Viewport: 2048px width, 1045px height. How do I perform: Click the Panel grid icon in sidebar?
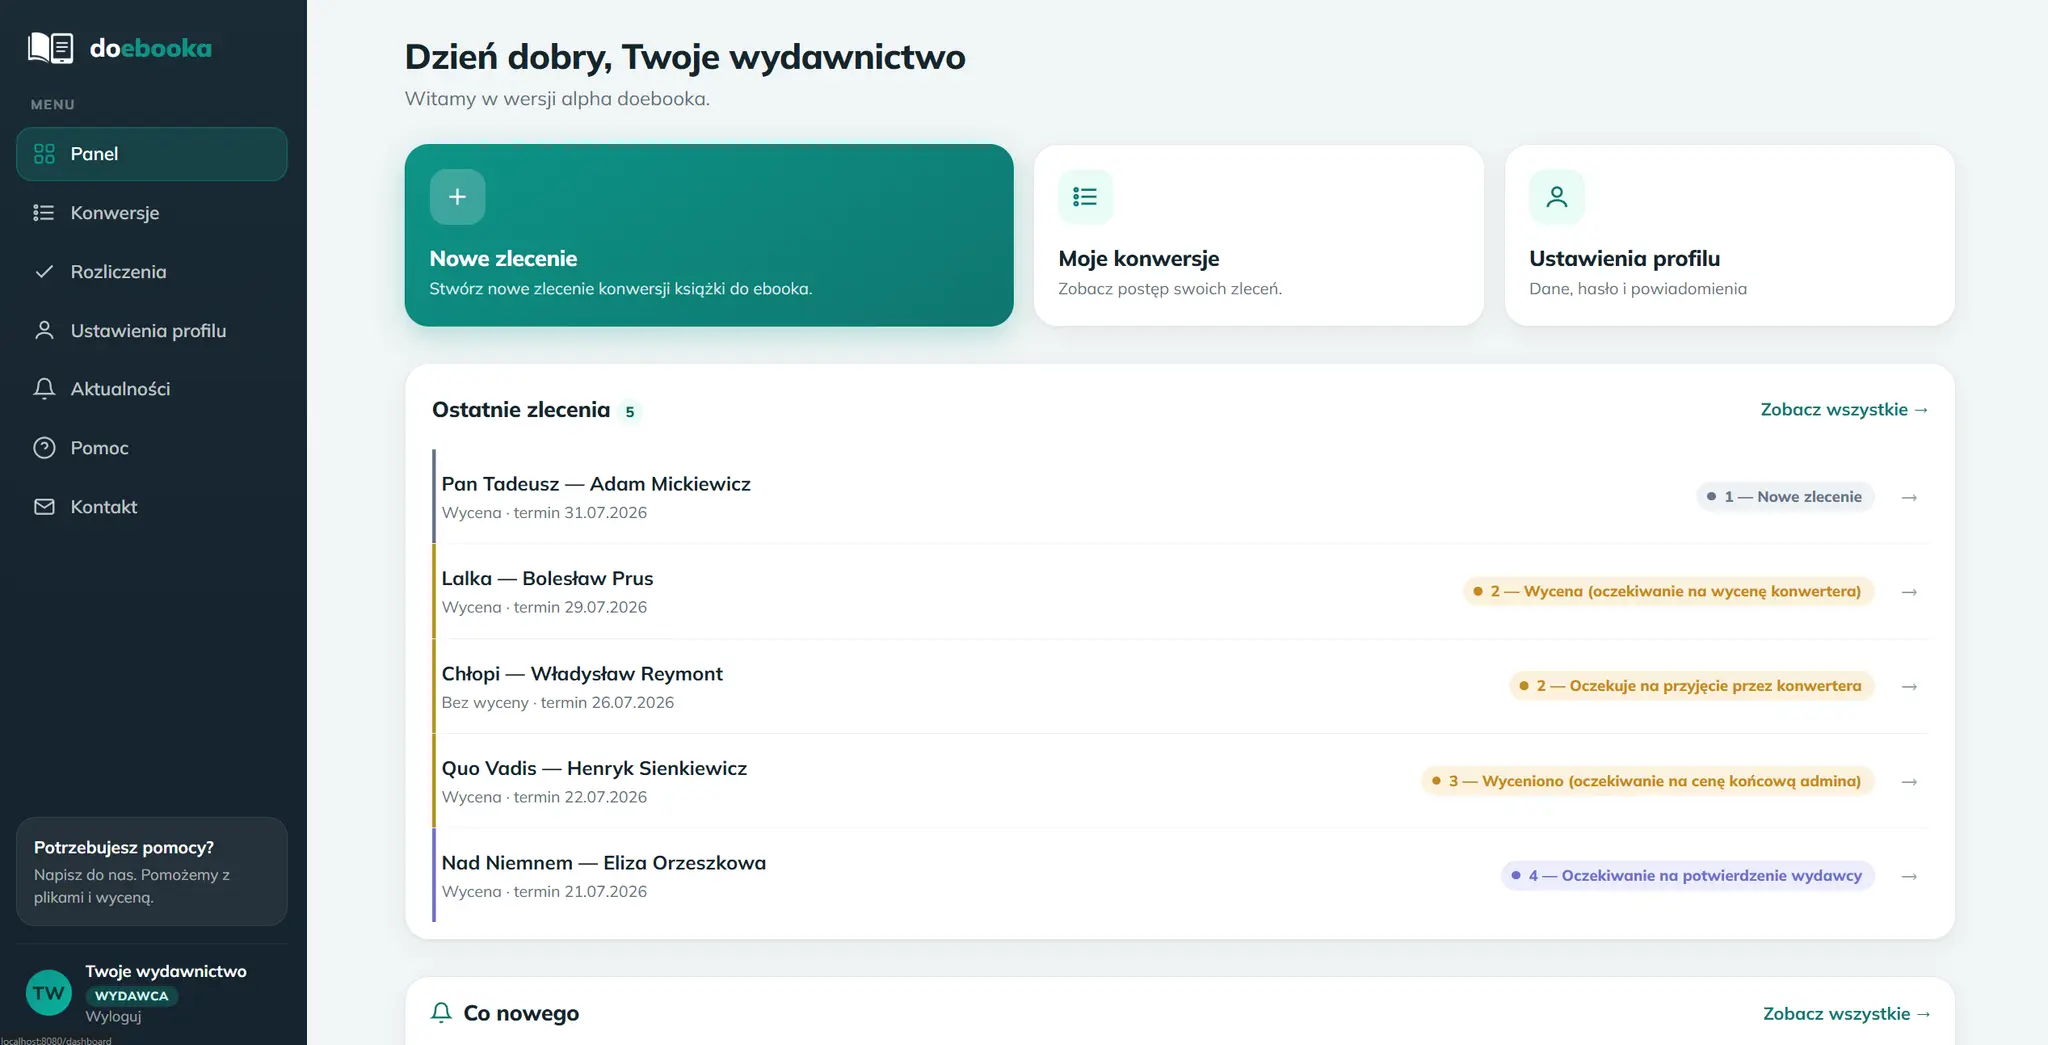(44, 154)
